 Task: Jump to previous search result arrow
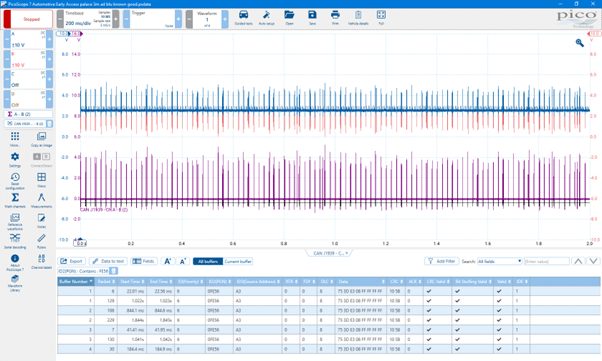[578, 261]
